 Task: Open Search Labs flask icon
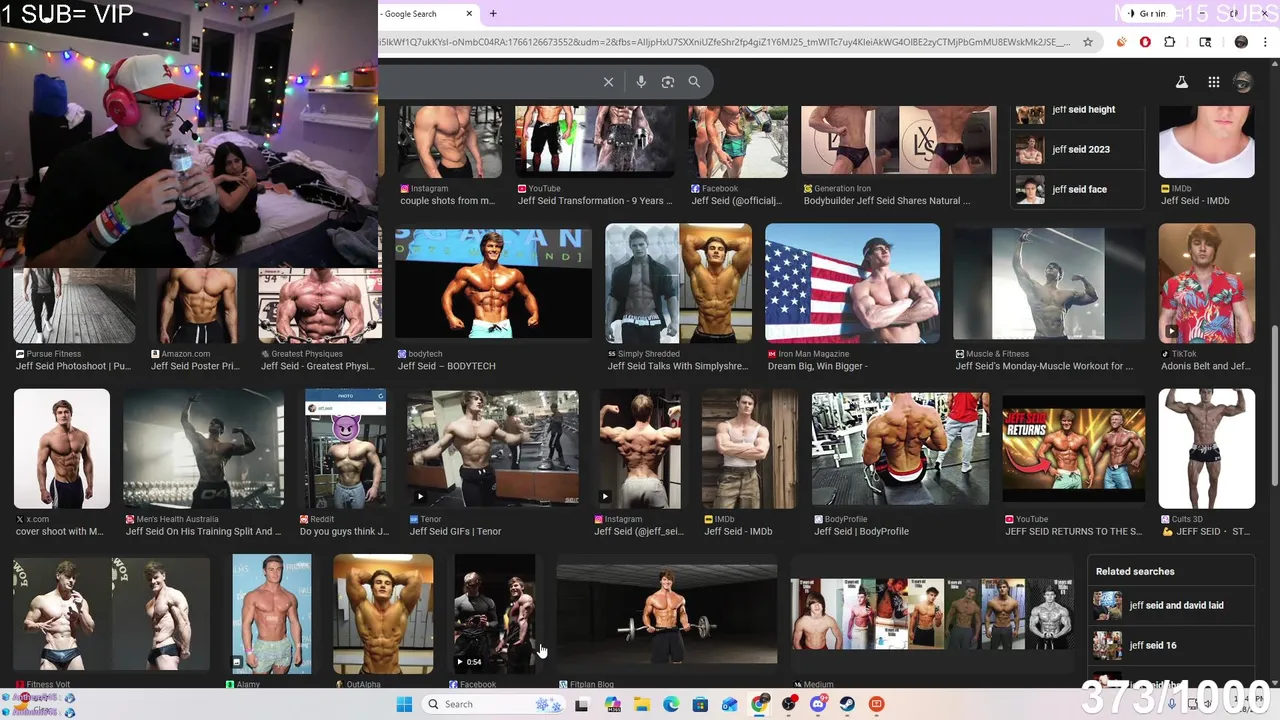[x=1181, y=82]
